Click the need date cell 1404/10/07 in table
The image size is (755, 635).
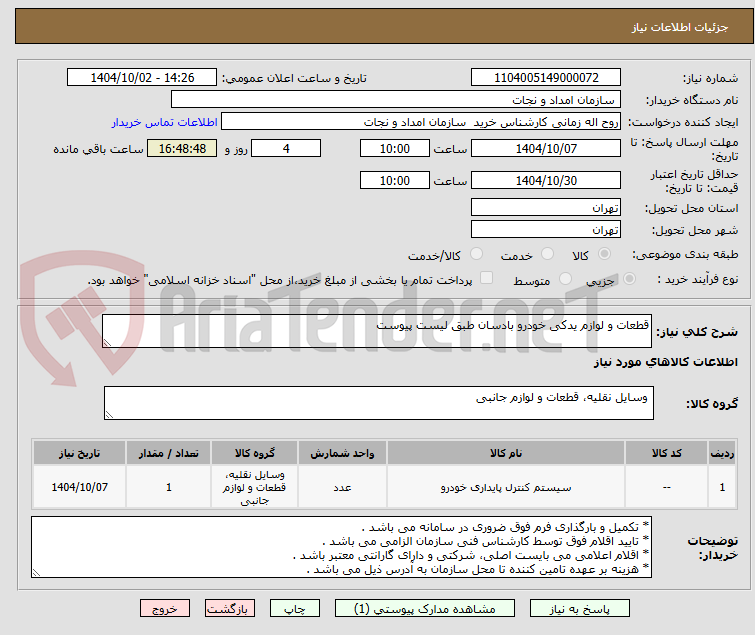[79, 488]
